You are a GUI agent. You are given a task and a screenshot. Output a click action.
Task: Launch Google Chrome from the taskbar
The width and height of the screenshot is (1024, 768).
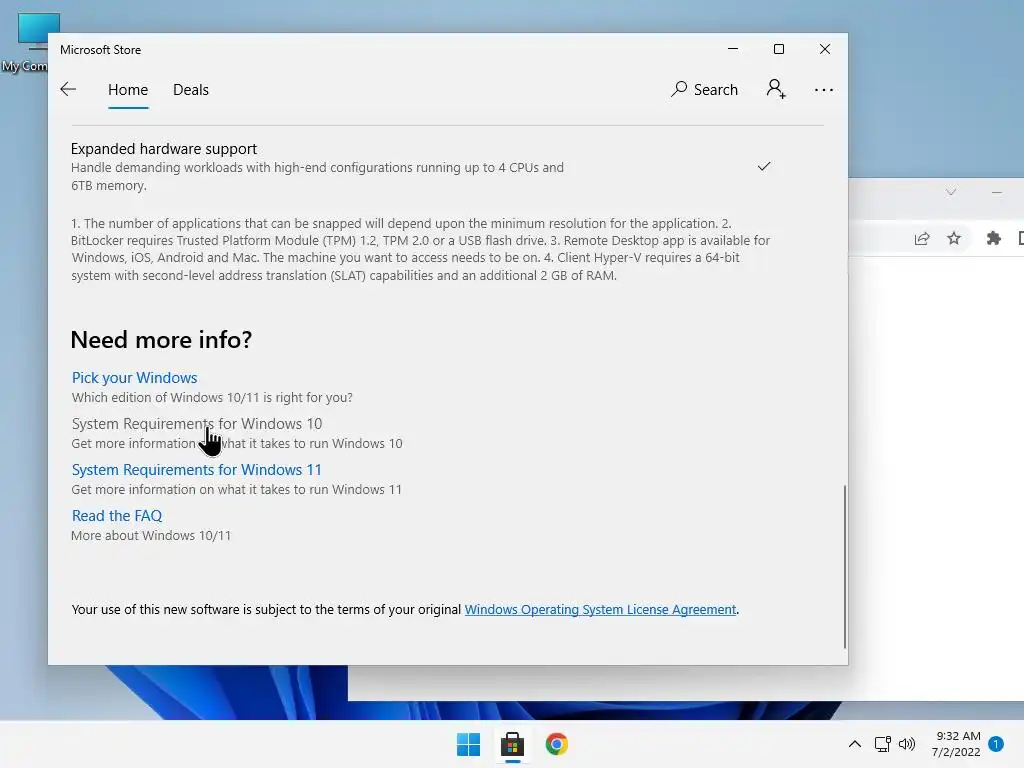tap(556, 744)
